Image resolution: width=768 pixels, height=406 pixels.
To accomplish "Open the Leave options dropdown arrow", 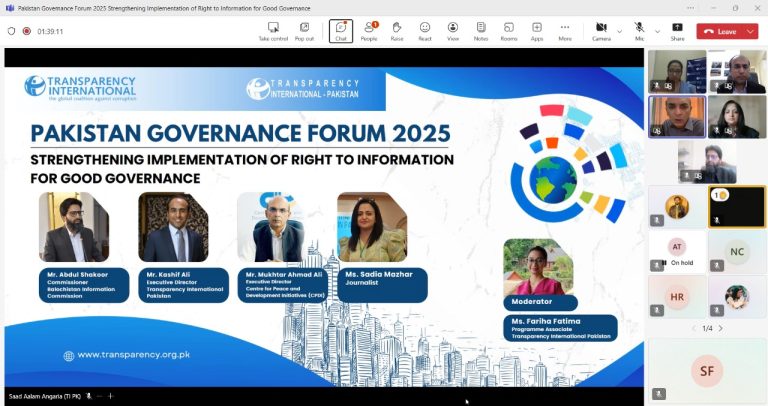I will pyautogui.click(x=750, y=31).
